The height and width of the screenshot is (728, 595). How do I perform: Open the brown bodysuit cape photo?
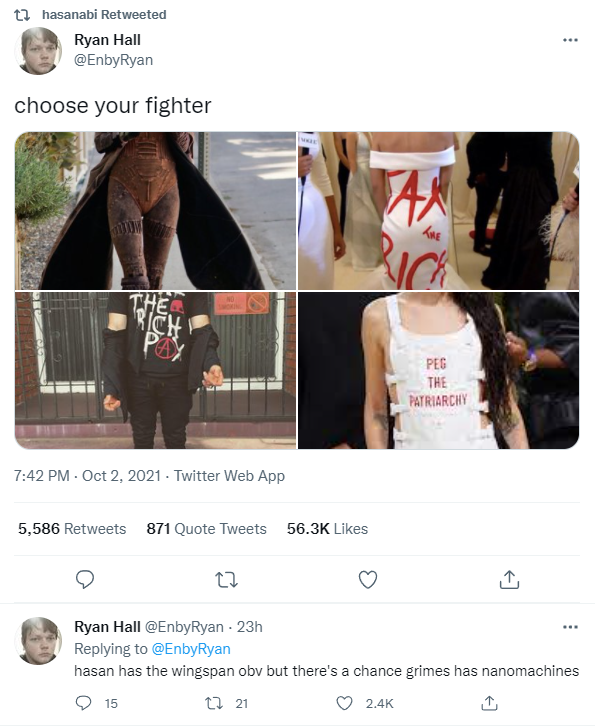click(x=155, y=211)
